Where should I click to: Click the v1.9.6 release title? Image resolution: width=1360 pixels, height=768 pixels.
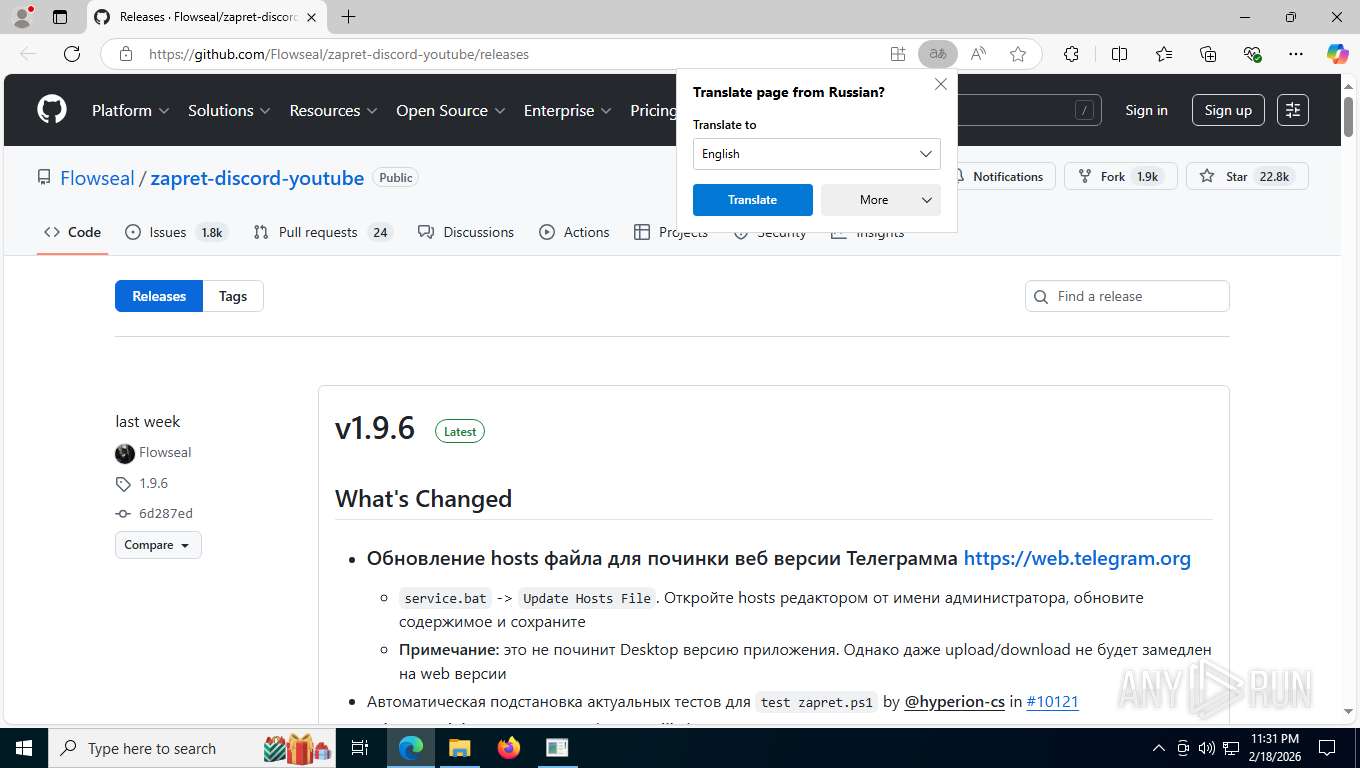click(375, 428)
